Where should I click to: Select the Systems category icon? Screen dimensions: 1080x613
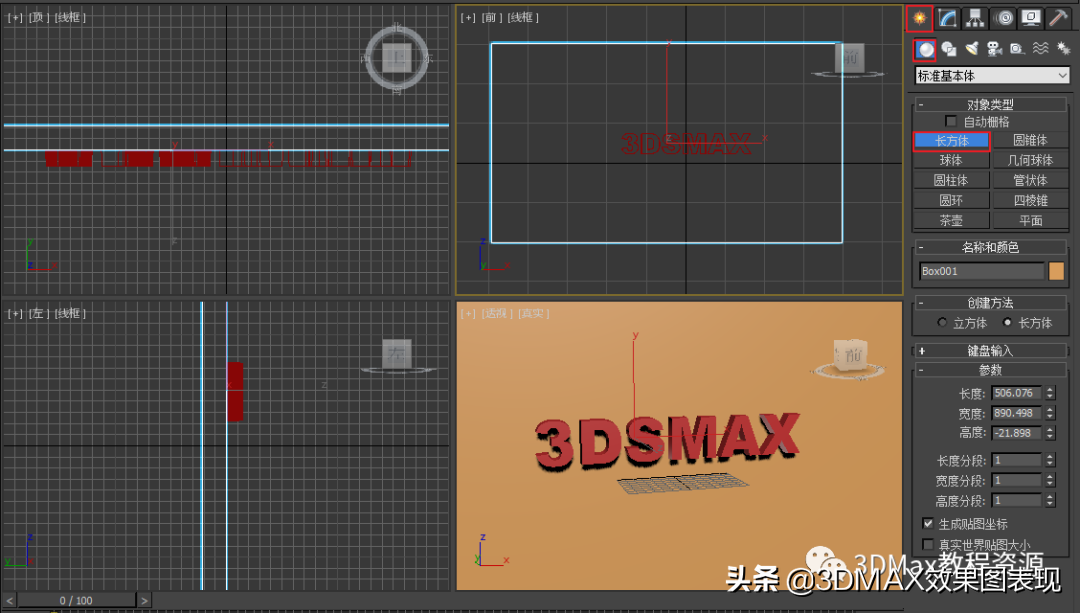pos(1063,49)
